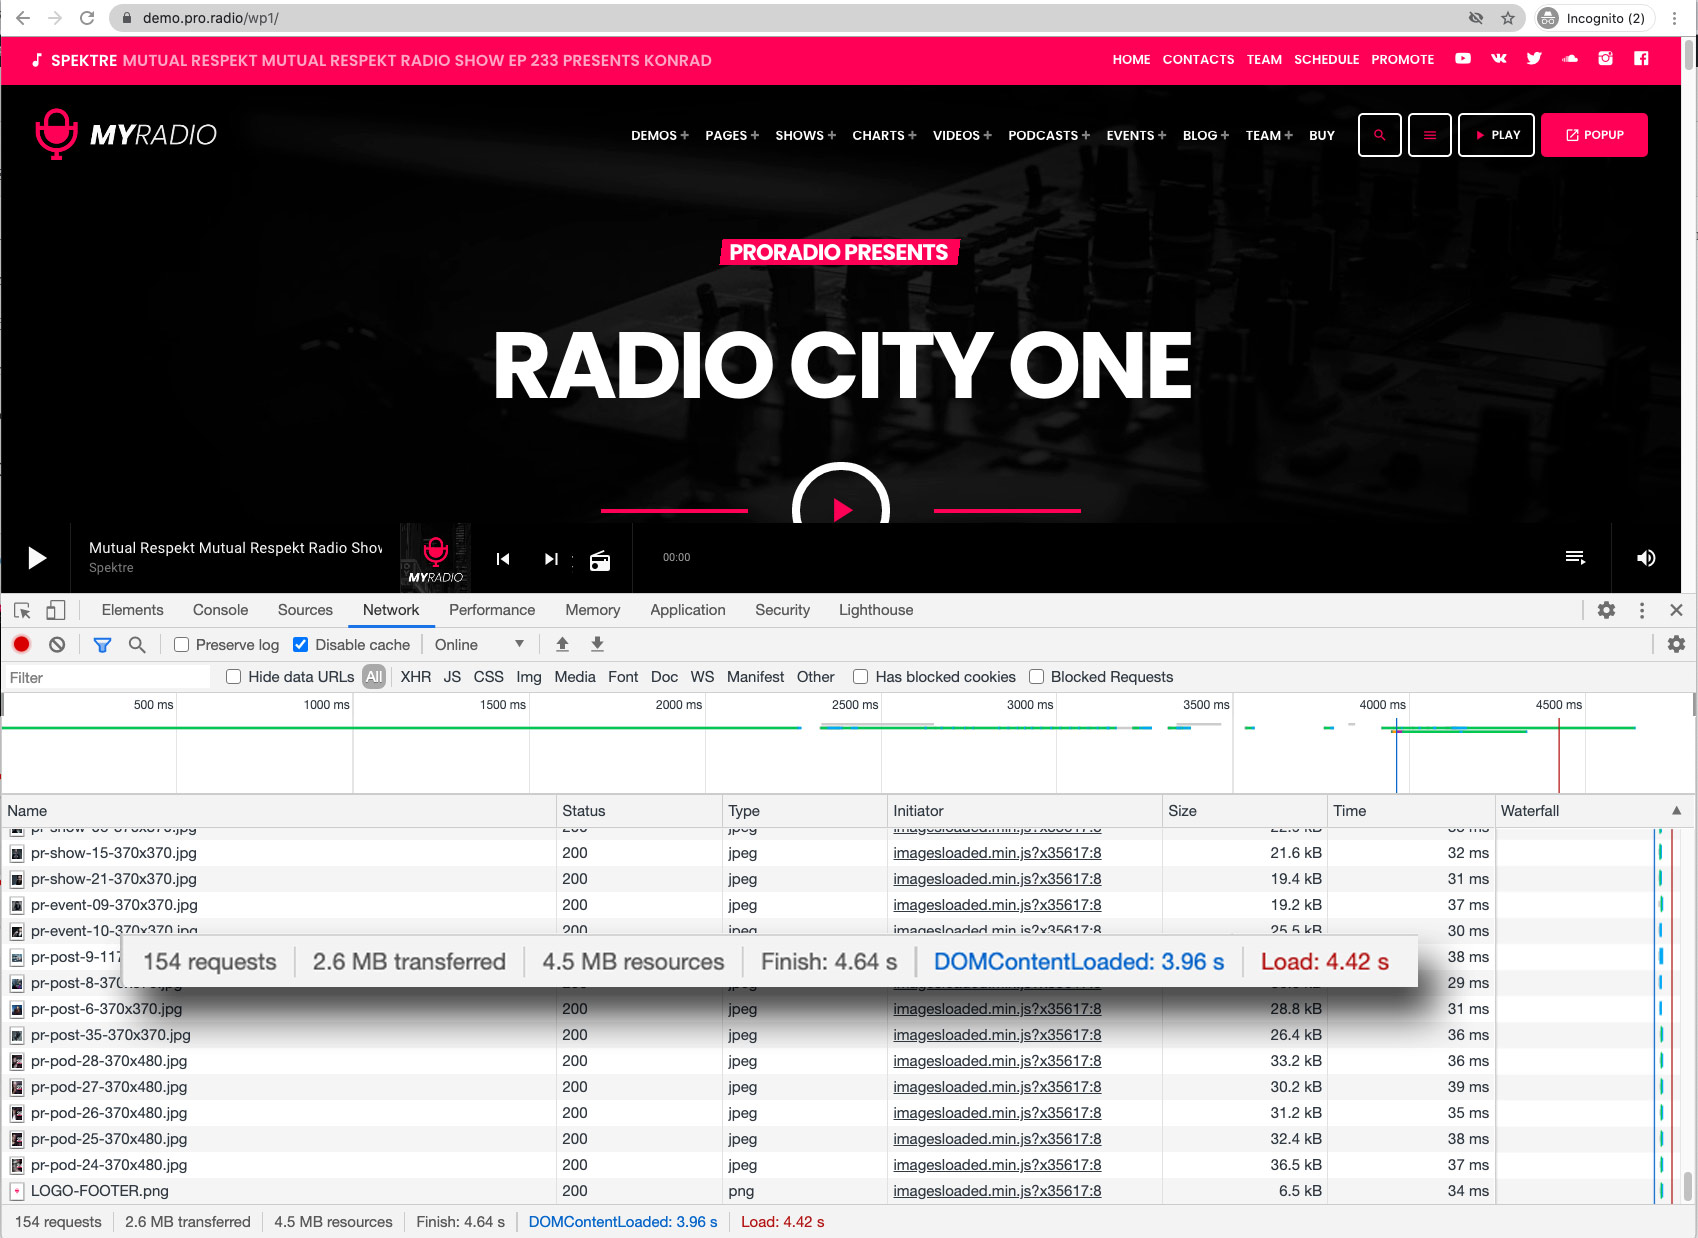Open the SCHEDULE link in top bar
This screenshot has width=1698, height=1238.
(x=1326, y=60)
